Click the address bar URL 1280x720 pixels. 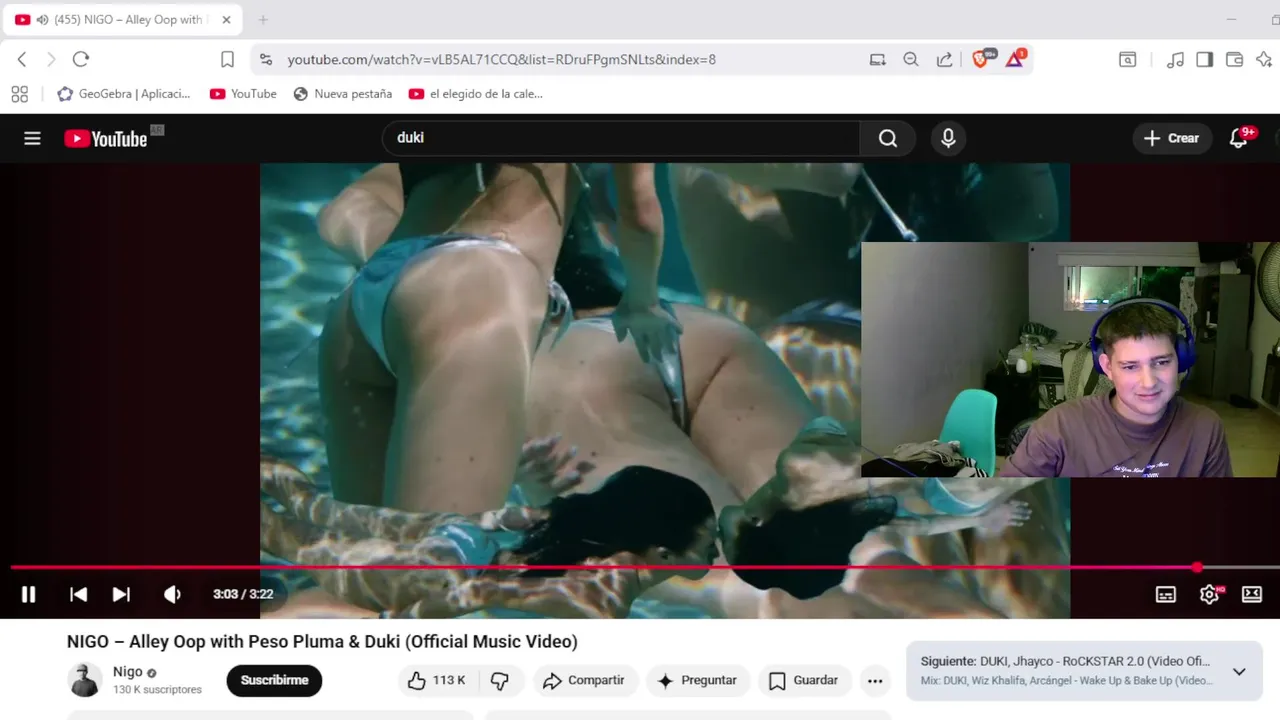coord(502,60)
